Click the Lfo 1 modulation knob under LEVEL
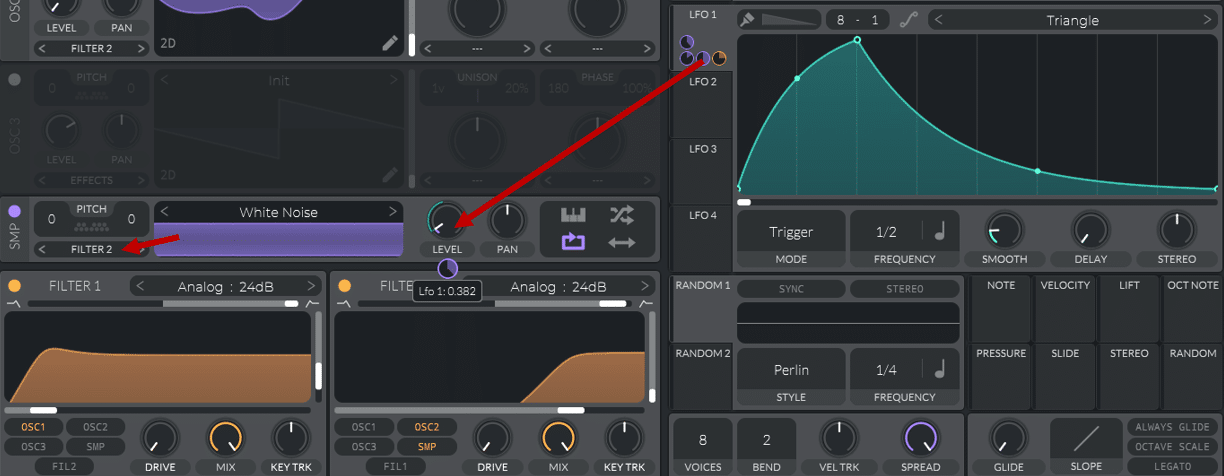 point(447,268)
